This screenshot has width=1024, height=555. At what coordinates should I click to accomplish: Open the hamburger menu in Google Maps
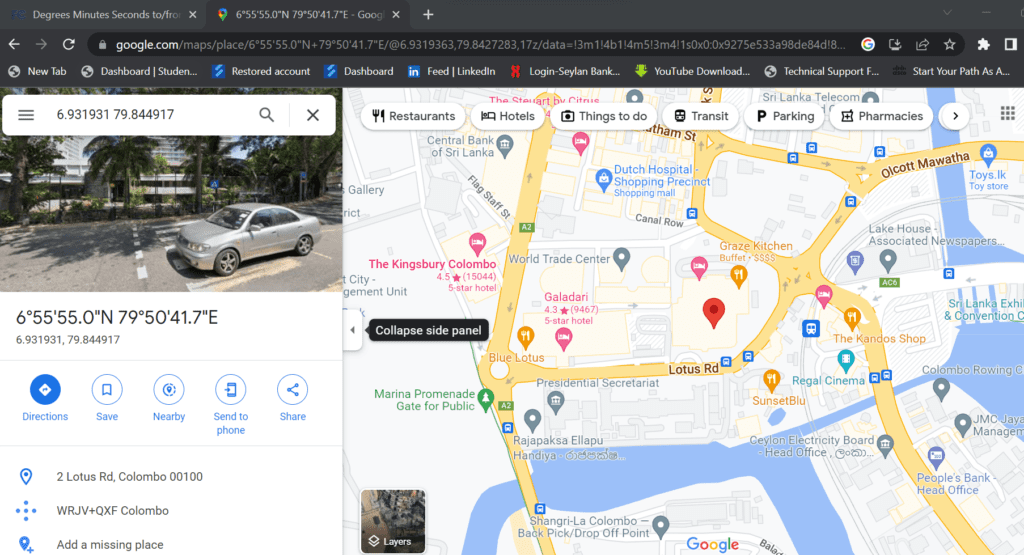(26, 115)
